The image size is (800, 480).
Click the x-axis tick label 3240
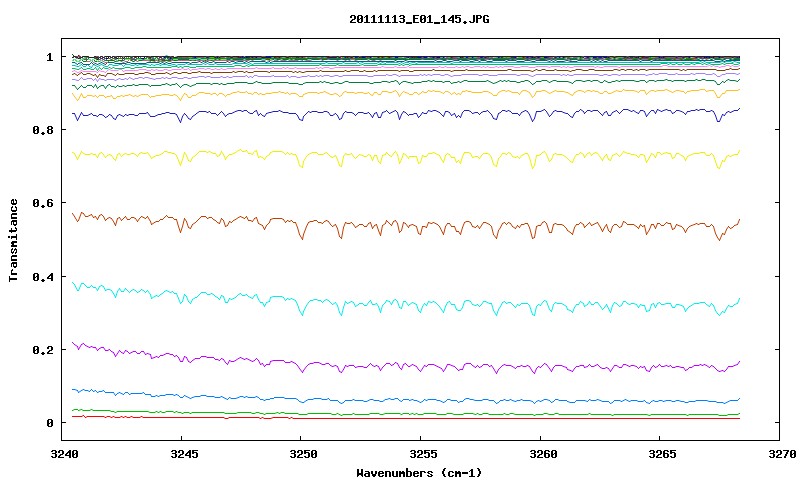(x=64, y=454)
